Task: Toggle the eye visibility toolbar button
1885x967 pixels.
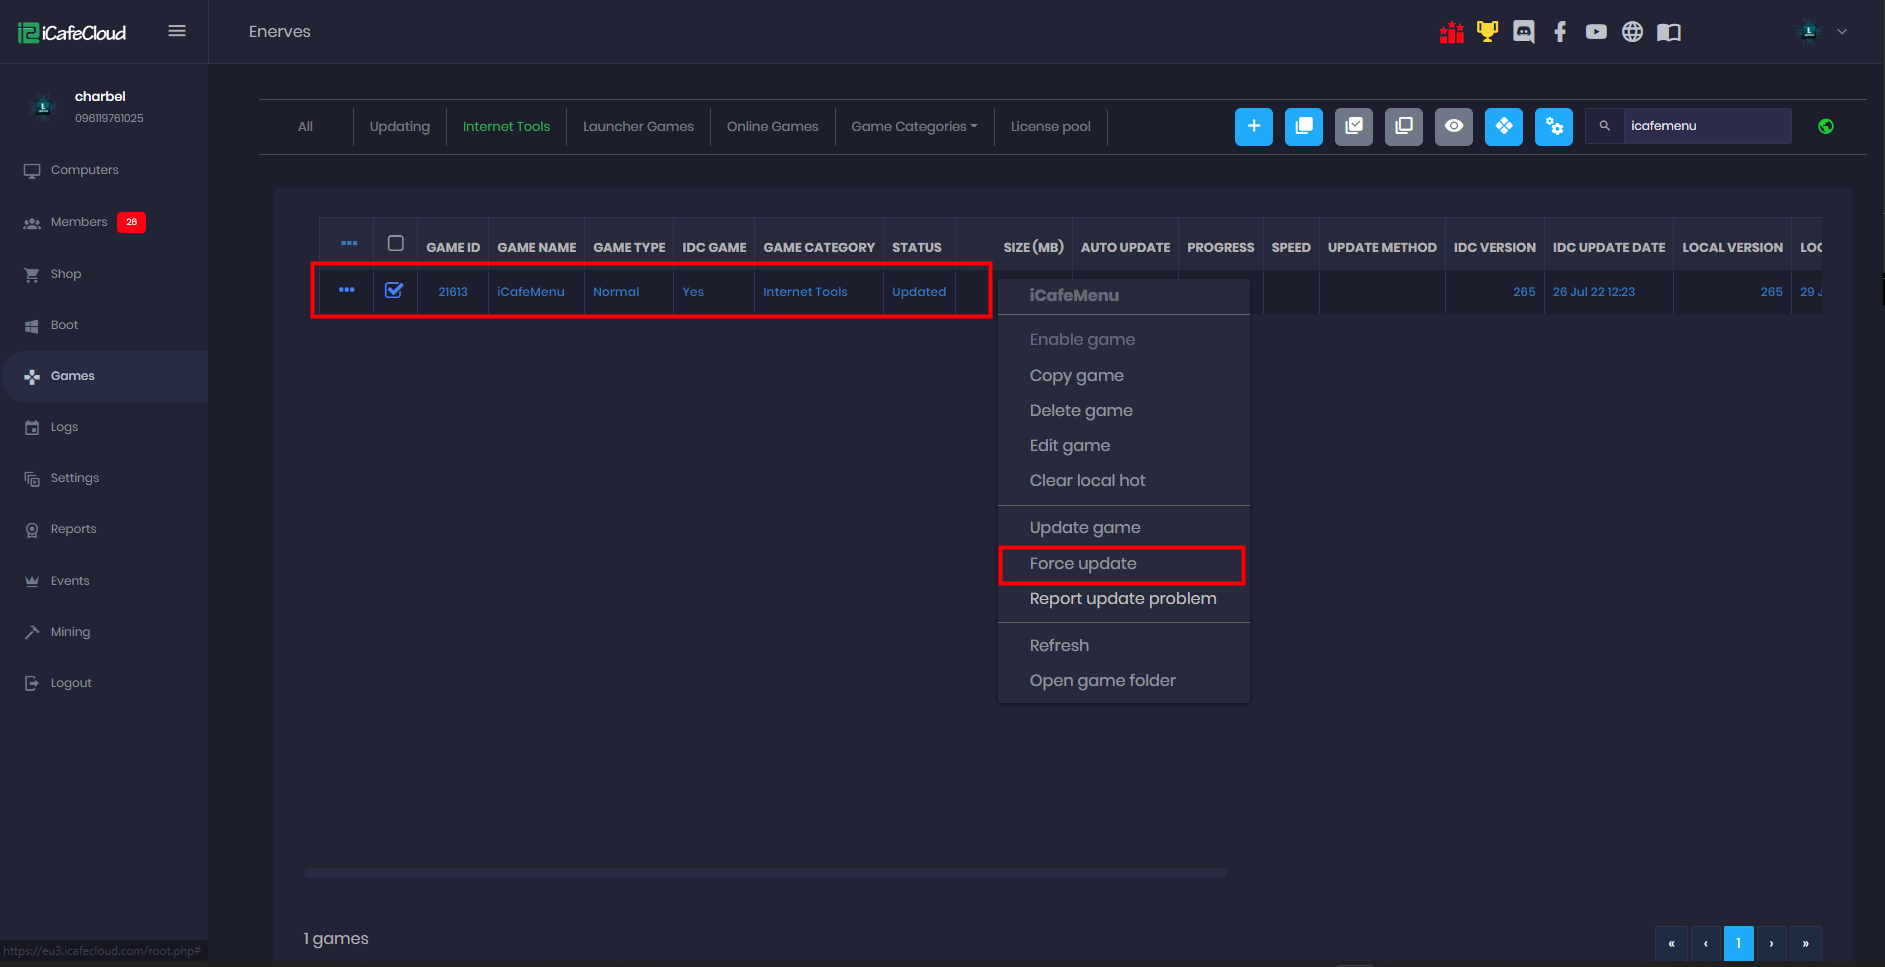Action: tap(1454, 126)
